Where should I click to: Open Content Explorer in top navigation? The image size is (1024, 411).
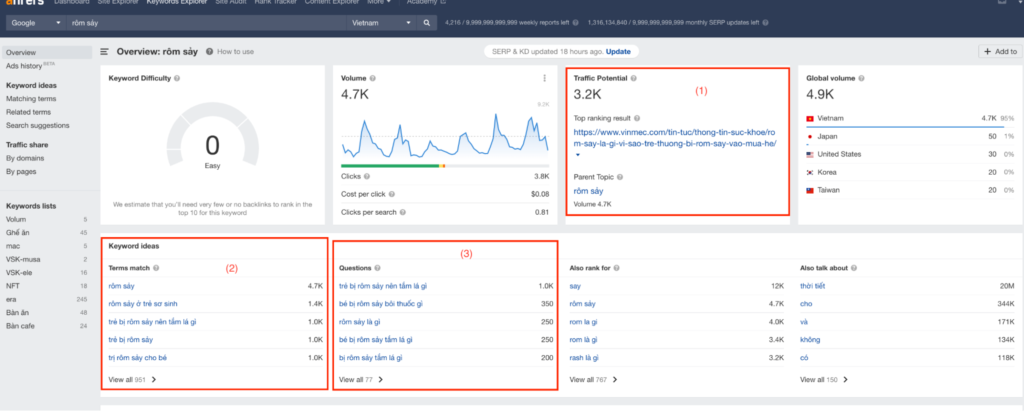(332, 2)
